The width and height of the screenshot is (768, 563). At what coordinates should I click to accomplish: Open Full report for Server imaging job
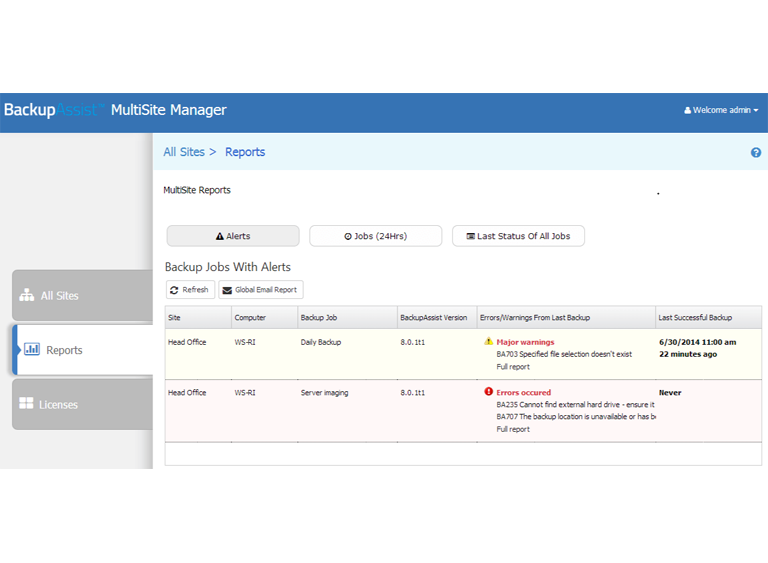click(x=513, y=429)
